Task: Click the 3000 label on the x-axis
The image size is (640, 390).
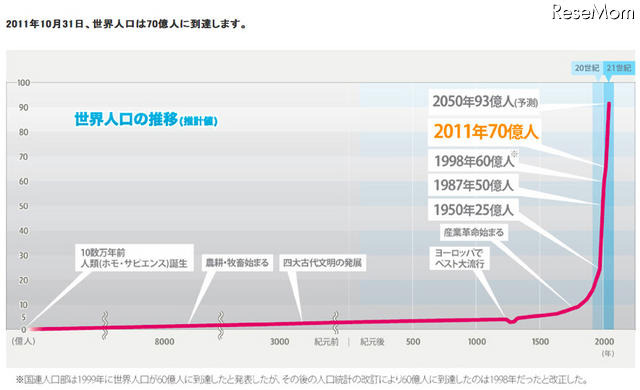Action: click(280, 341)
